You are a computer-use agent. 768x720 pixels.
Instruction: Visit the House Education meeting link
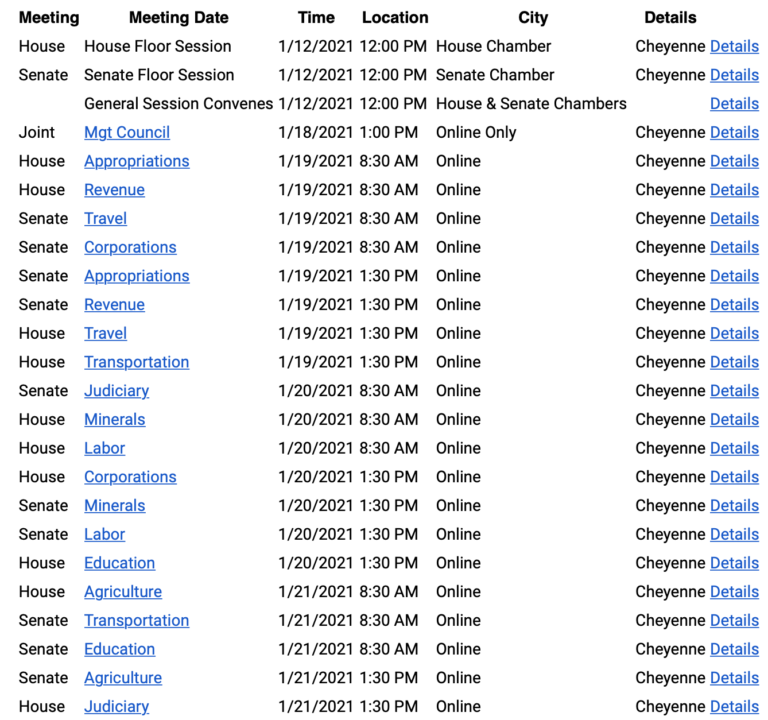tap(119, 563)
